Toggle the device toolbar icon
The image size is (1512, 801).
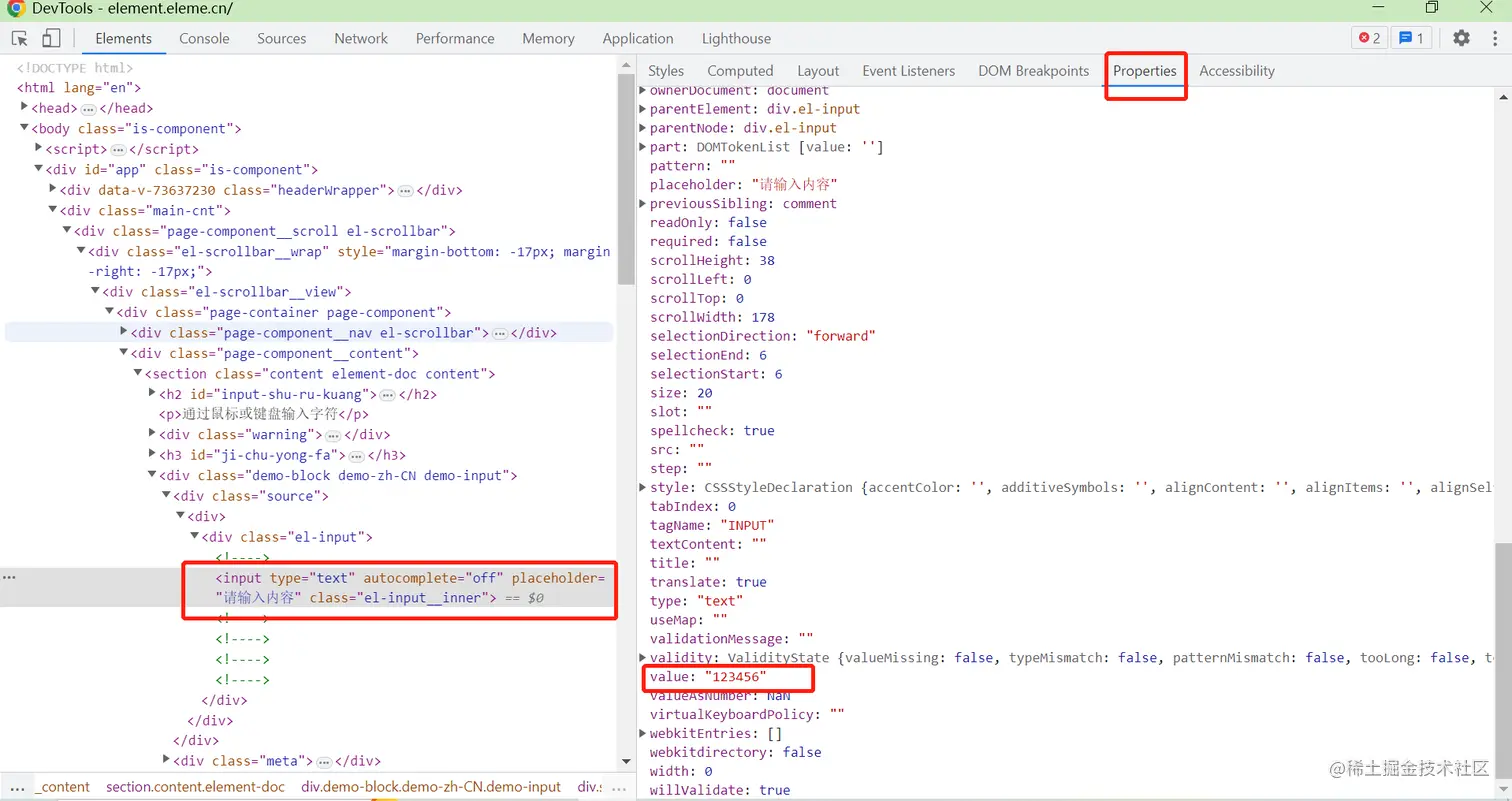[x=51, y=39]
